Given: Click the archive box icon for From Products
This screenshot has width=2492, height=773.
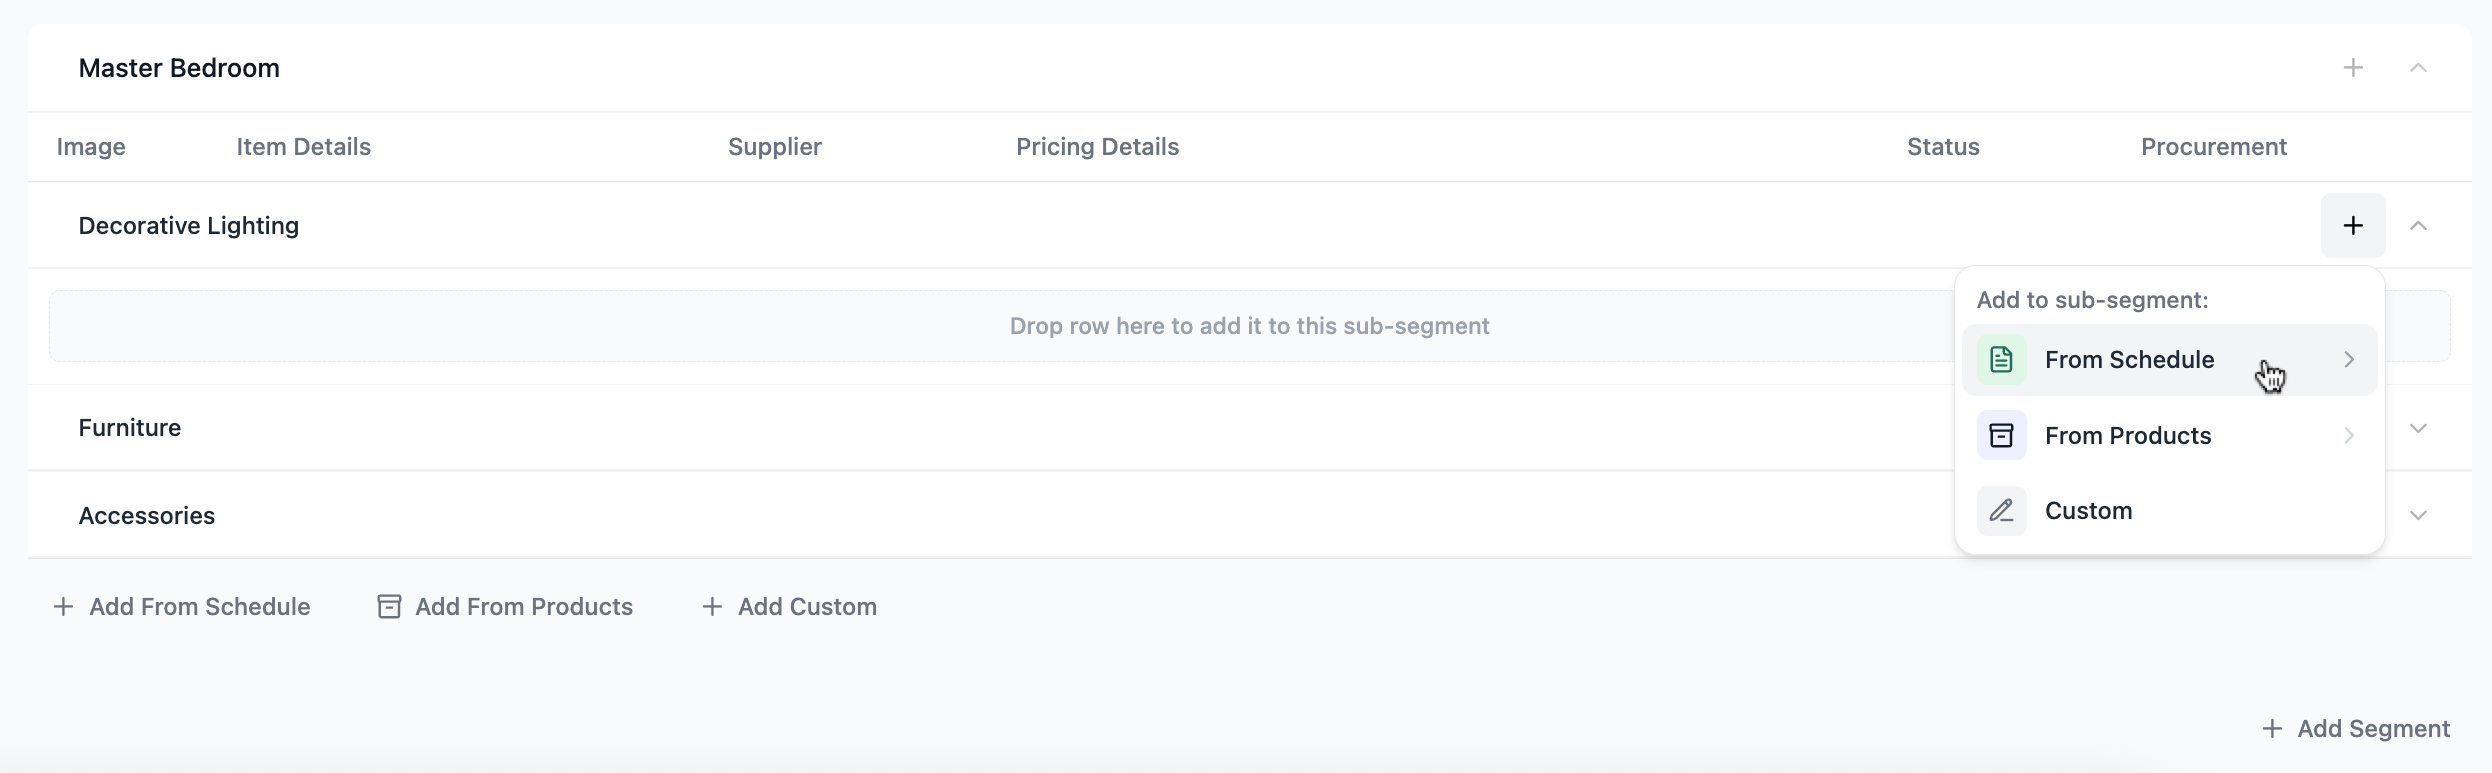Looking at the screenshot, I should [x=2001, y=436].
